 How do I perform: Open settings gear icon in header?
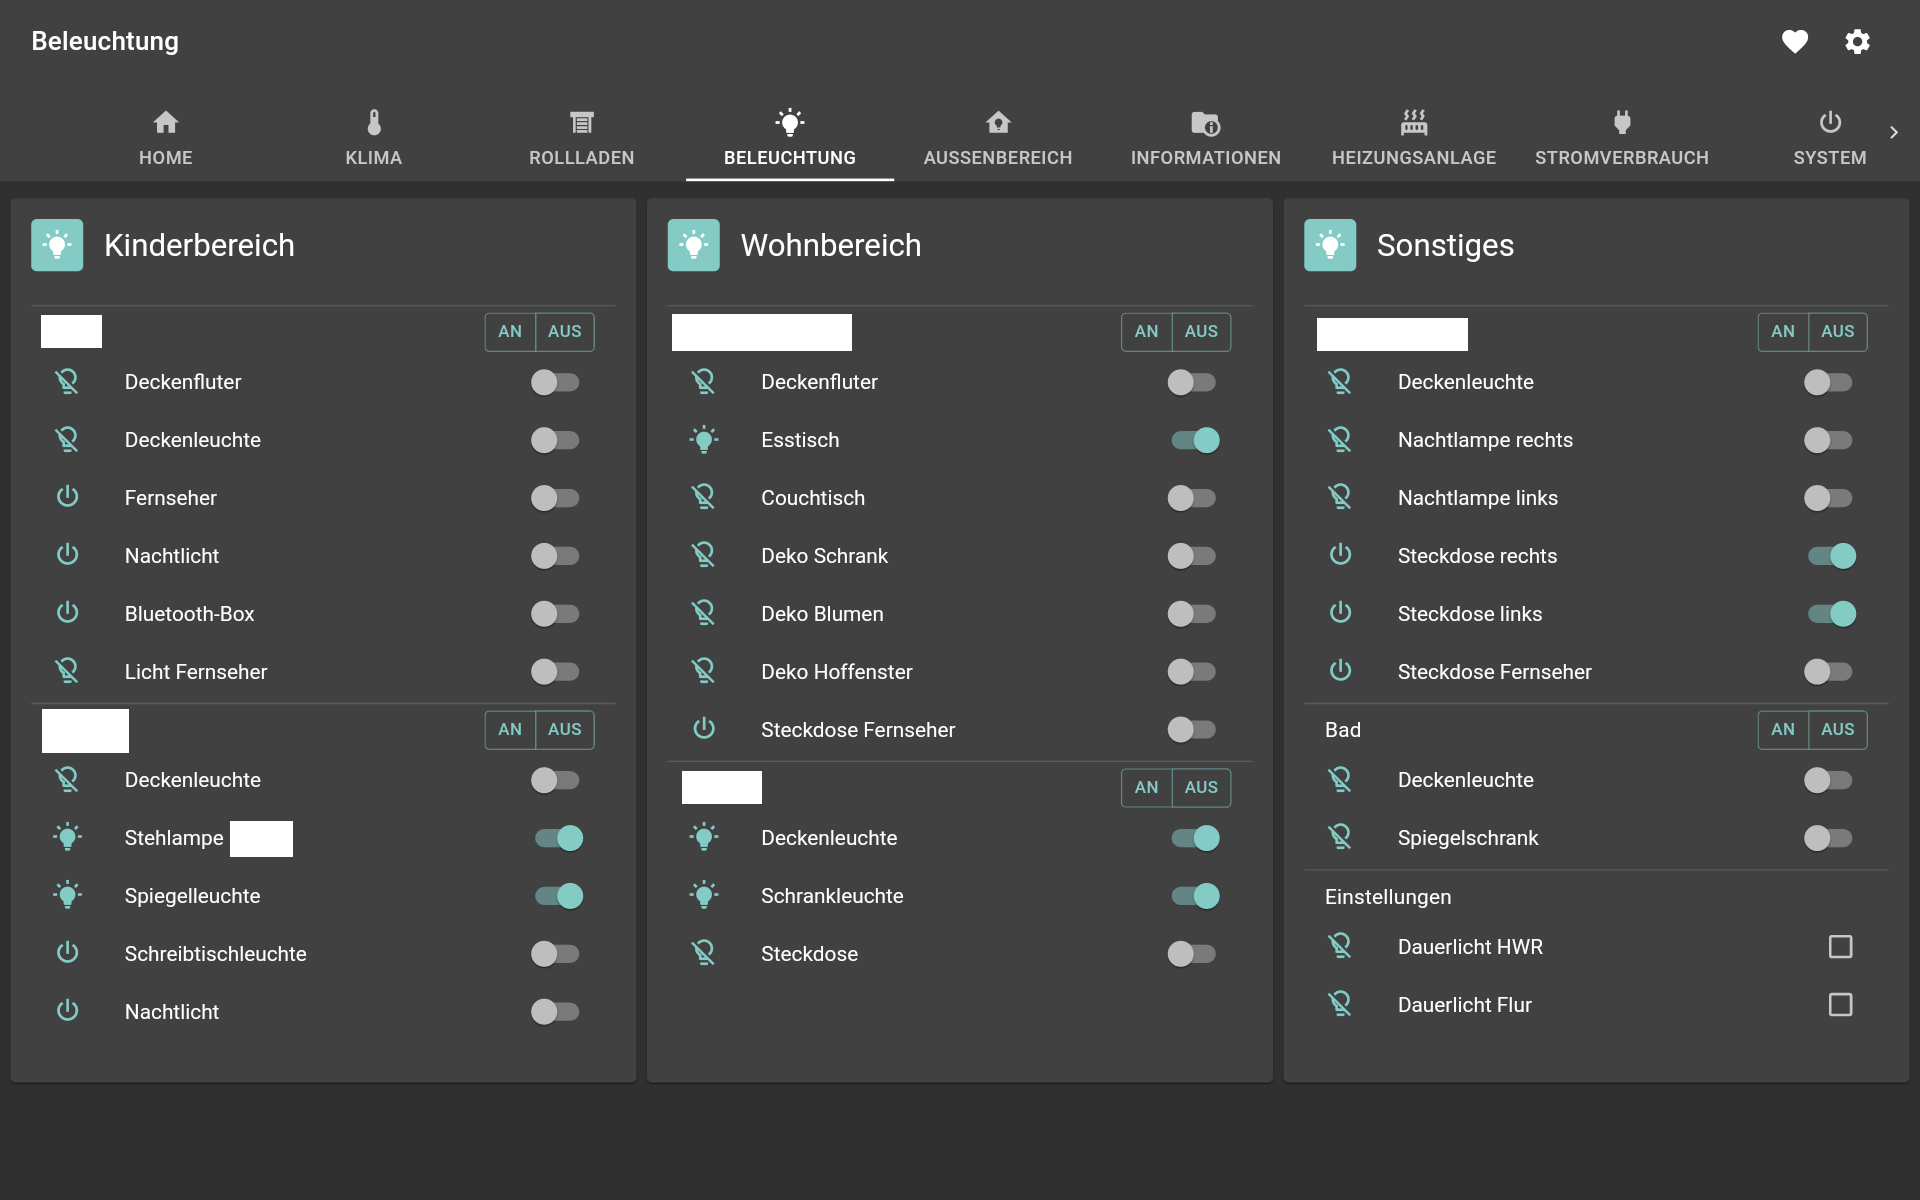[1857, 41]
